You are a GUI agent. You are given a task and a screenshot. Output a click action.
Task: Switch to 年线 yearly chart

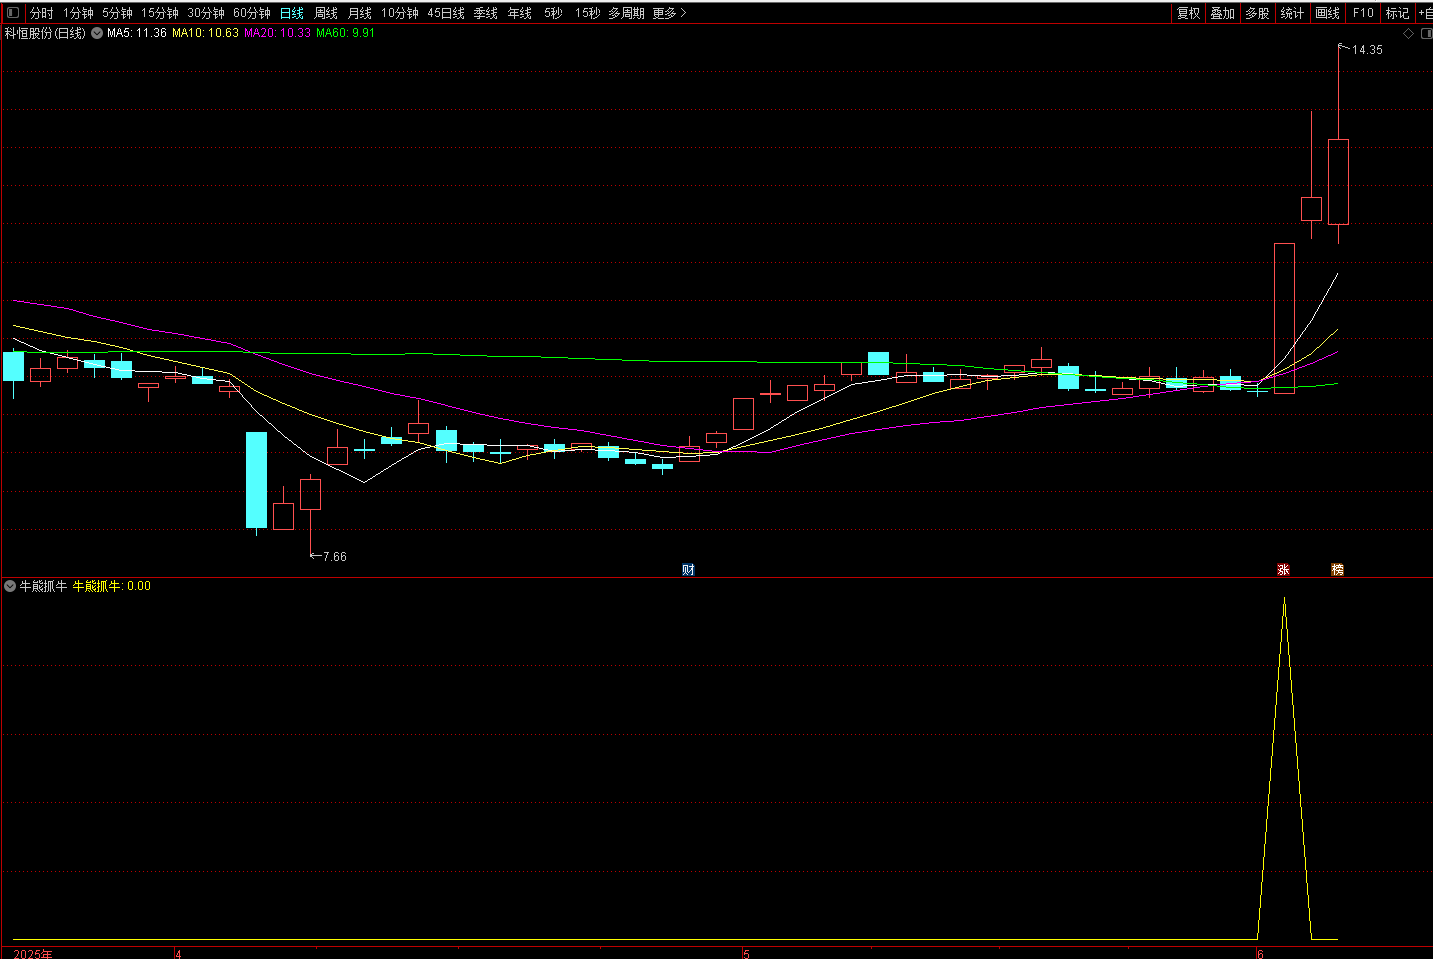pyautogui.click(x=520, y=13)
